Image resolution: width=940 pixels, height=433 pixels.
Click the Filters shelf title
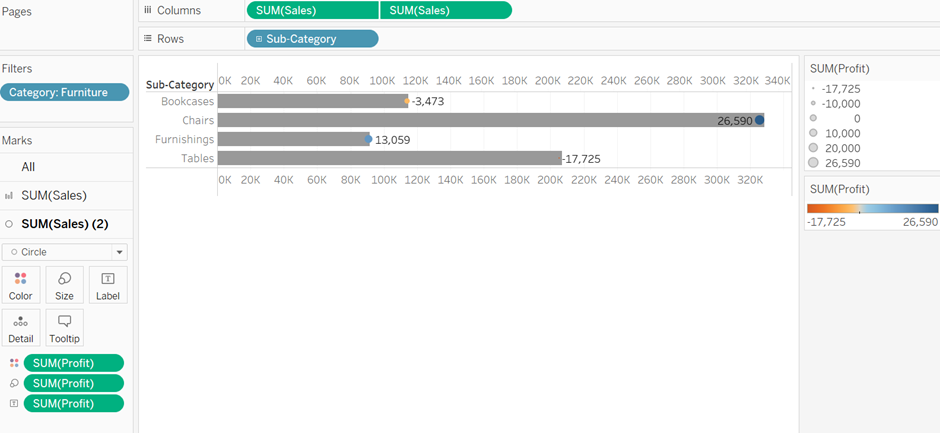(17, 69)
